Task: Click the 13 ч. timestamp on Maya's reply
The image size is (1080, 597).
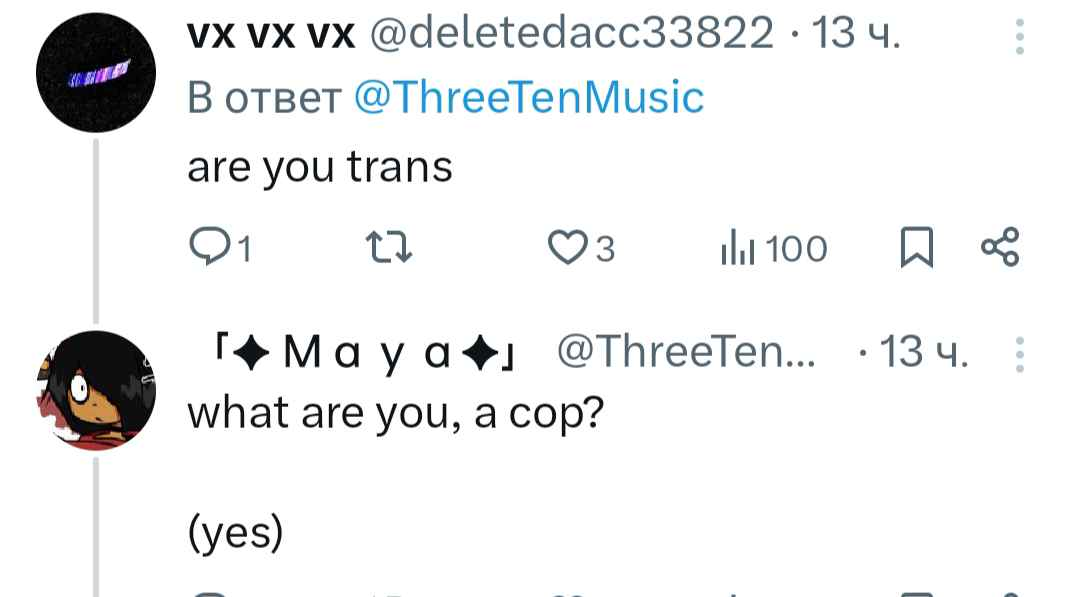Action: [925, 352]
